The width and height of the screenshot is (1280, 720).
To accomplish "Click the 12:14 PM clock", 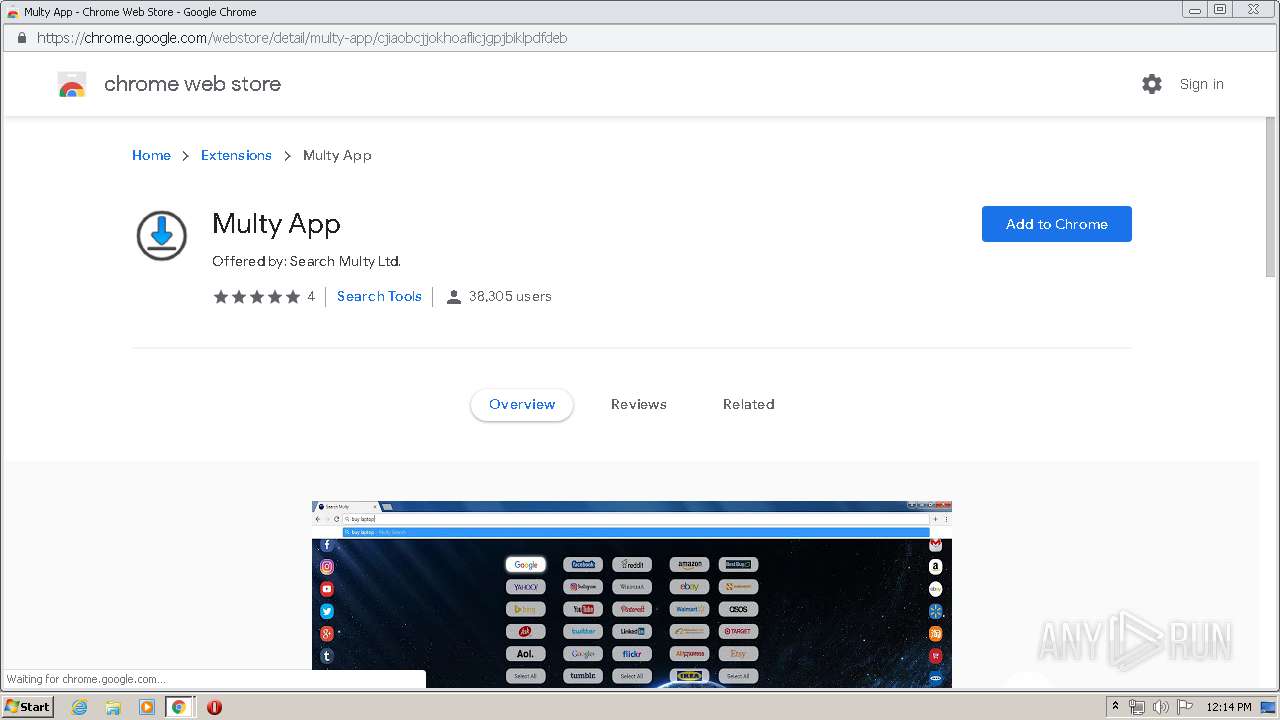I will 1229,707.
